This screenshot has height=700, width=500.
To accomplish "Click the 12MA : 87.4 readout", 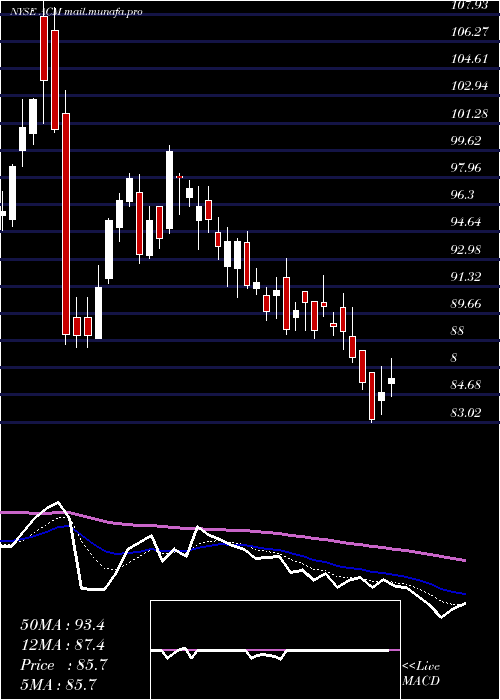I will tap(62, 645).
